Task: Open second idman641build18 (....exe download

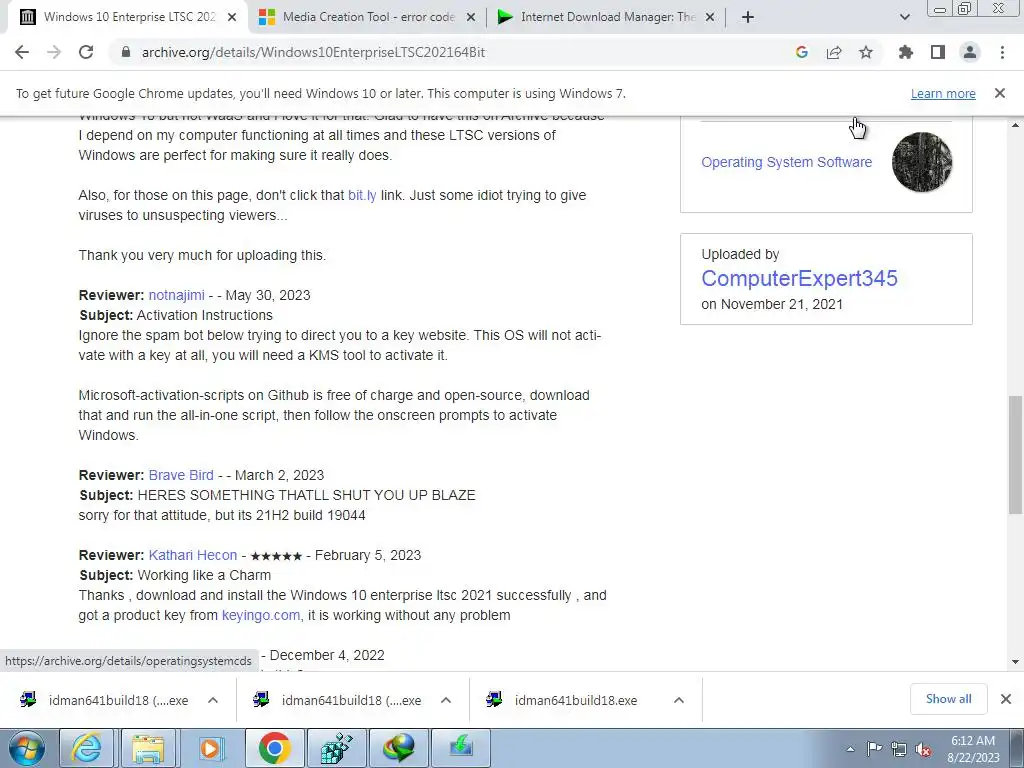Action: click(x=338, y=700)
